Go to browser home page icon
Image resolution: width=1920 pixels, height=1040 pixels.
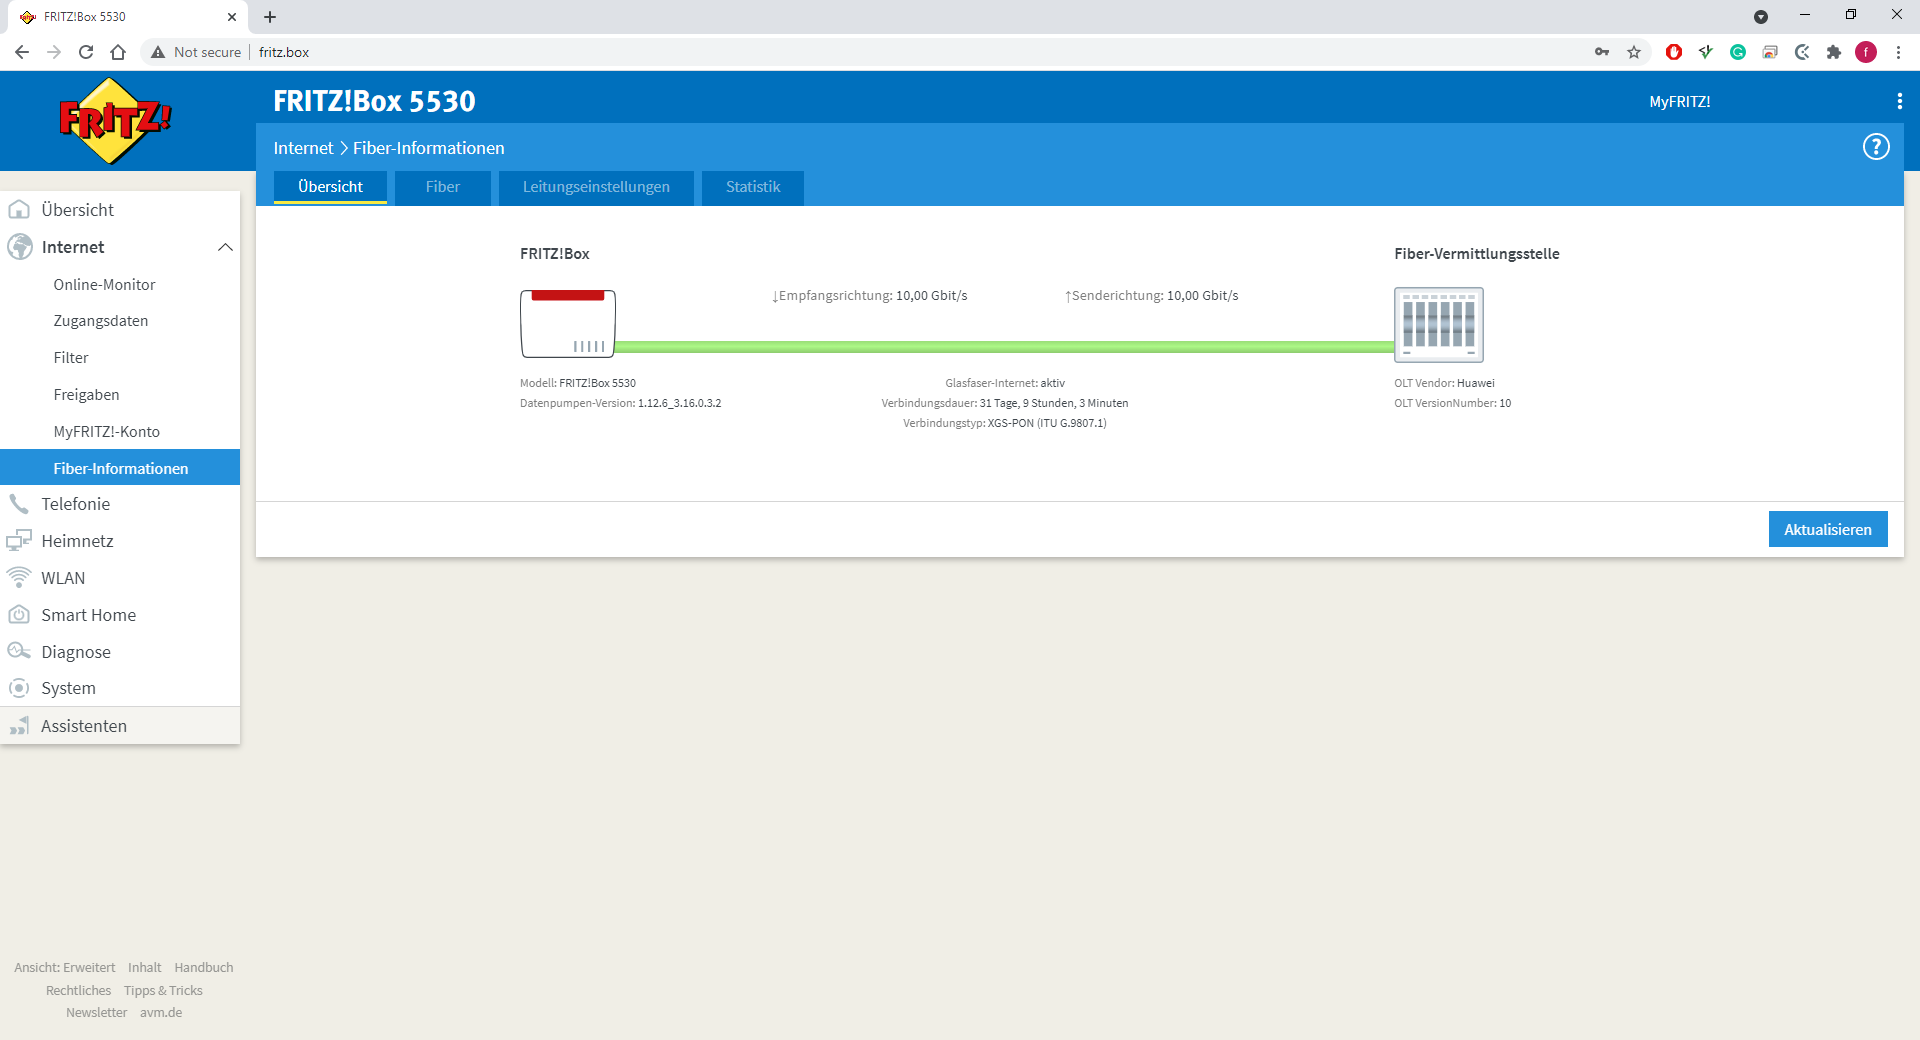click(118, 52)
